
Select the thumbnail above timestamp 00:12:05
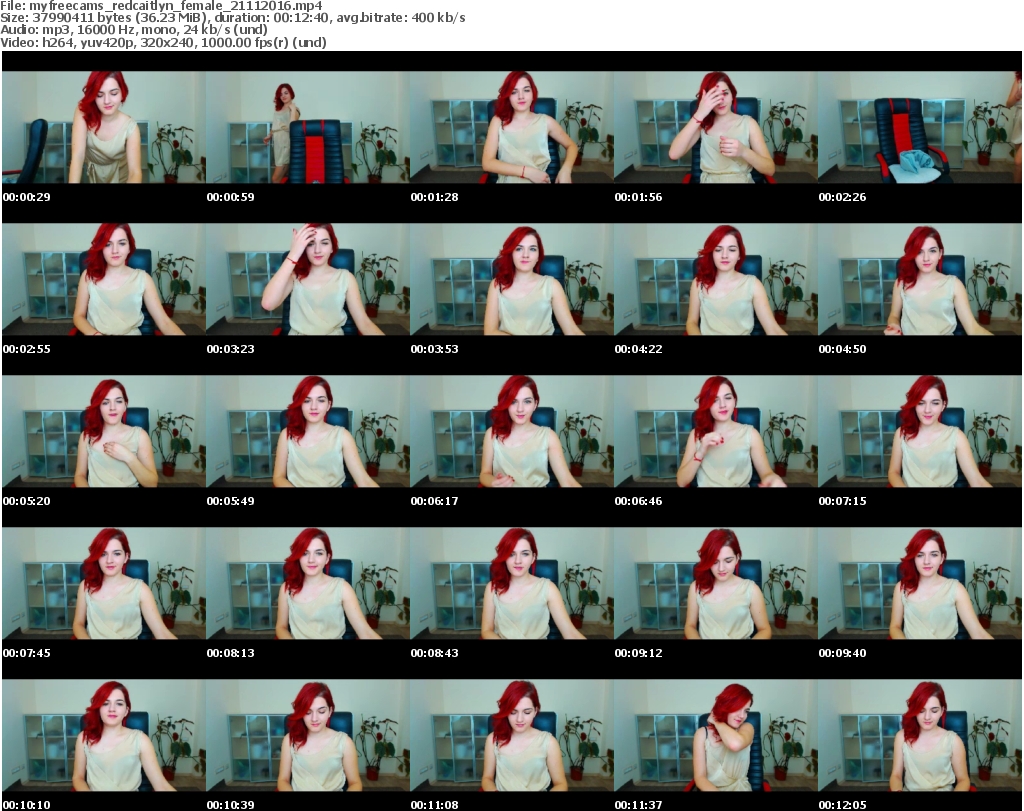coord(920,736)
